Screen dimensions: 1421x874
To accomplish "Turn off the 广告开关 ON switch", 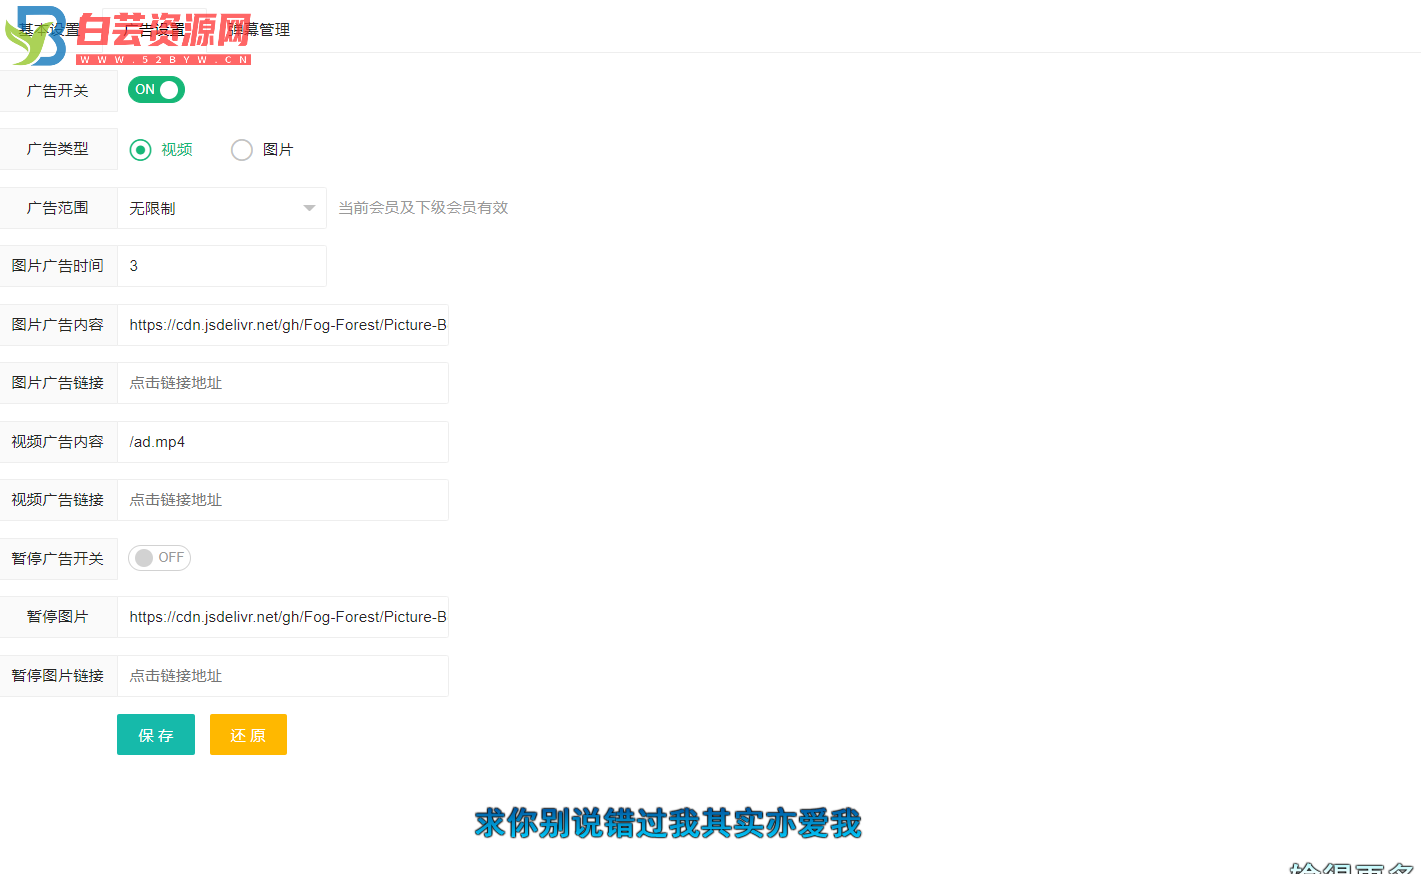I will click(156, 90).
